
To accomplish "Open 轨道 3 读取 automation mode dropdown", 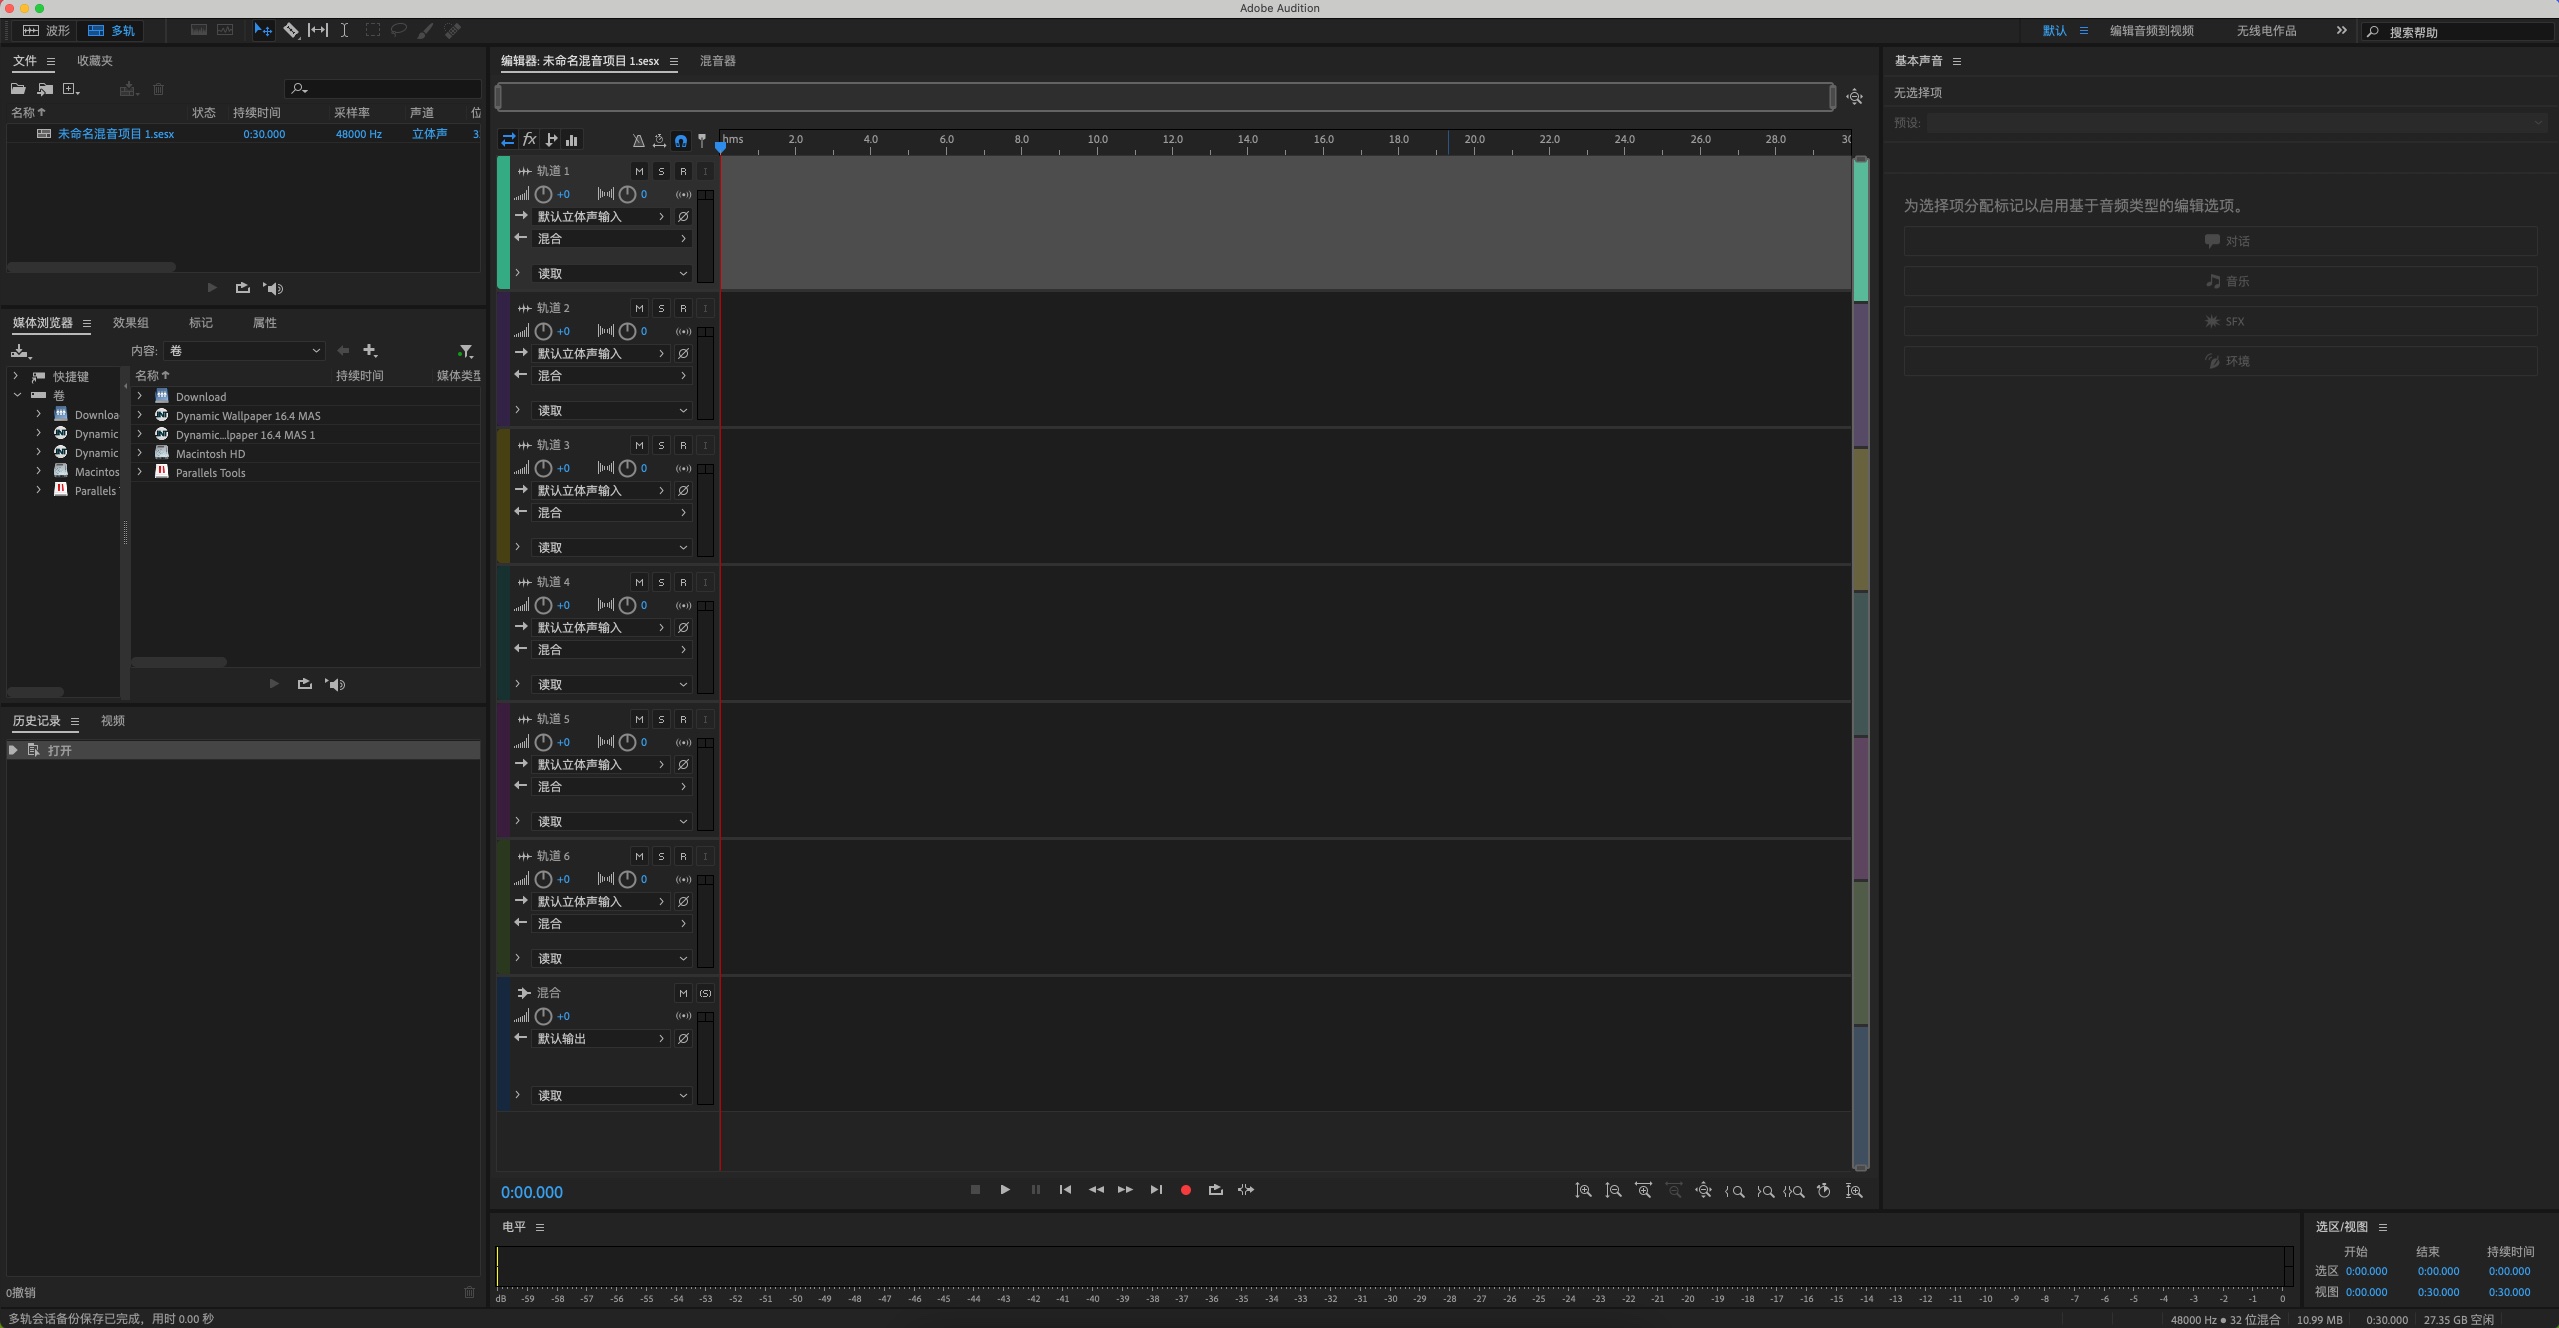I will (x=611, y=548).
